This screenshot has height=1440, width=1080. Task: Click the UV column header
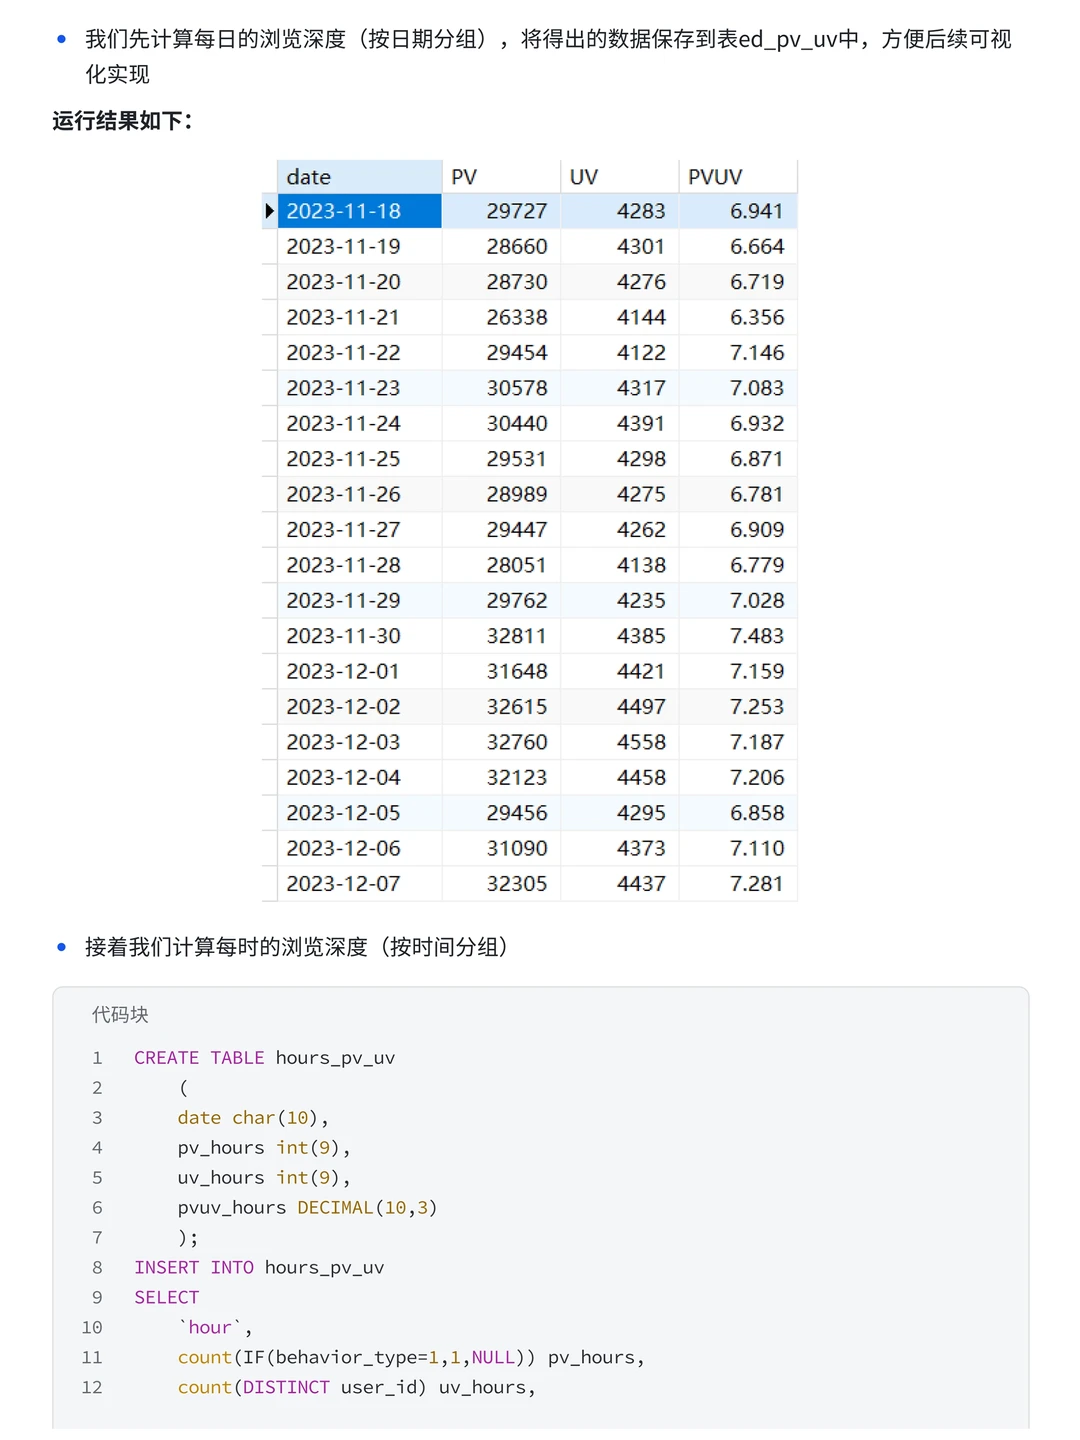[620, 177]
